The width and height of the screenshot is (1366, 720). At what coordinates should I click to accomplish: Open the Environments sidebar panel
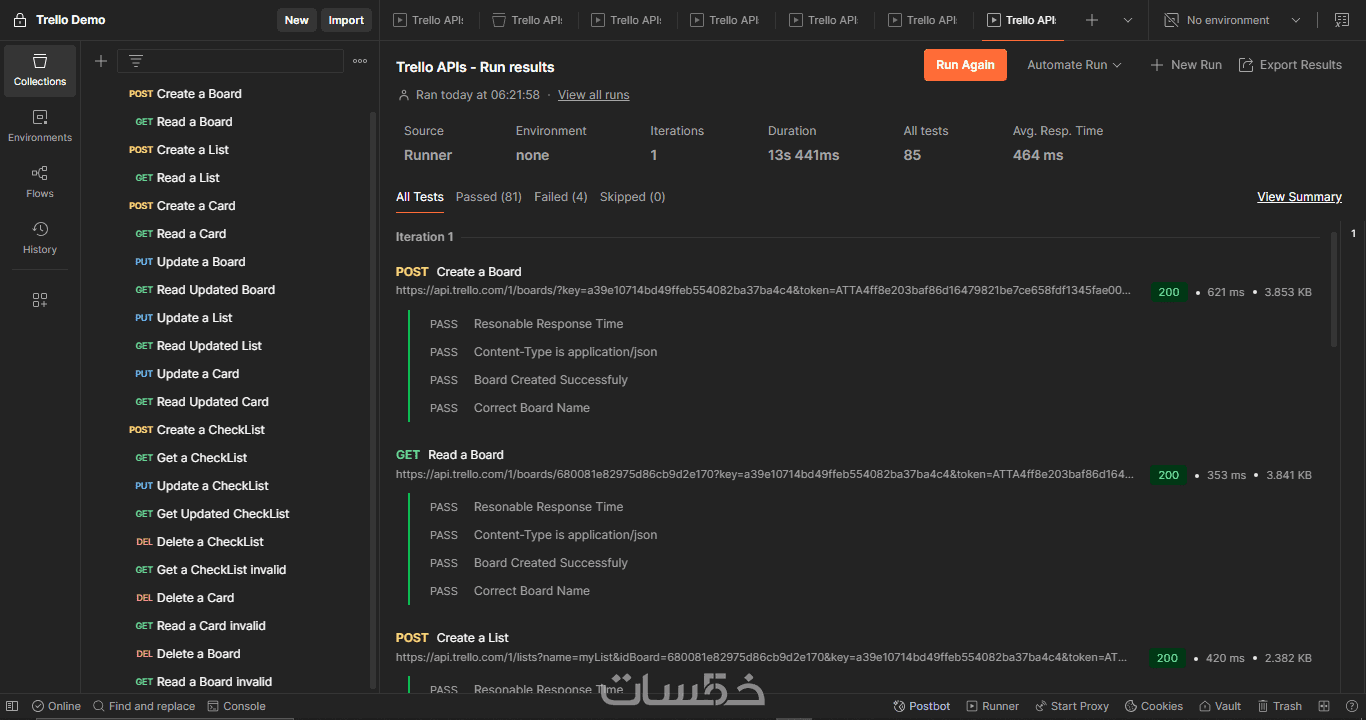pyautogui.click(x=40, y=126)
